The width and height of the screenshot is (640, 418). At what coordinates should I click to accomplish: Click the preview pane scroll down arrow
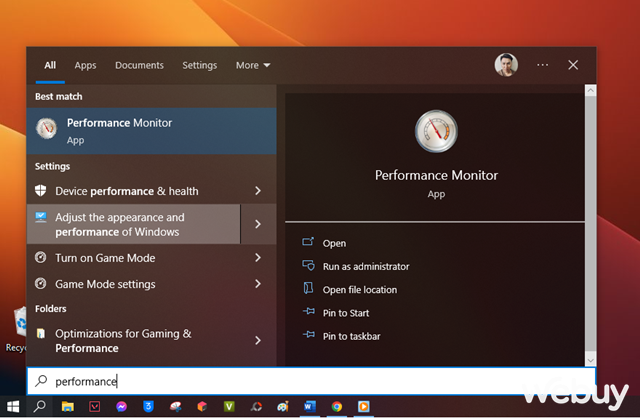tap(590, 360)
